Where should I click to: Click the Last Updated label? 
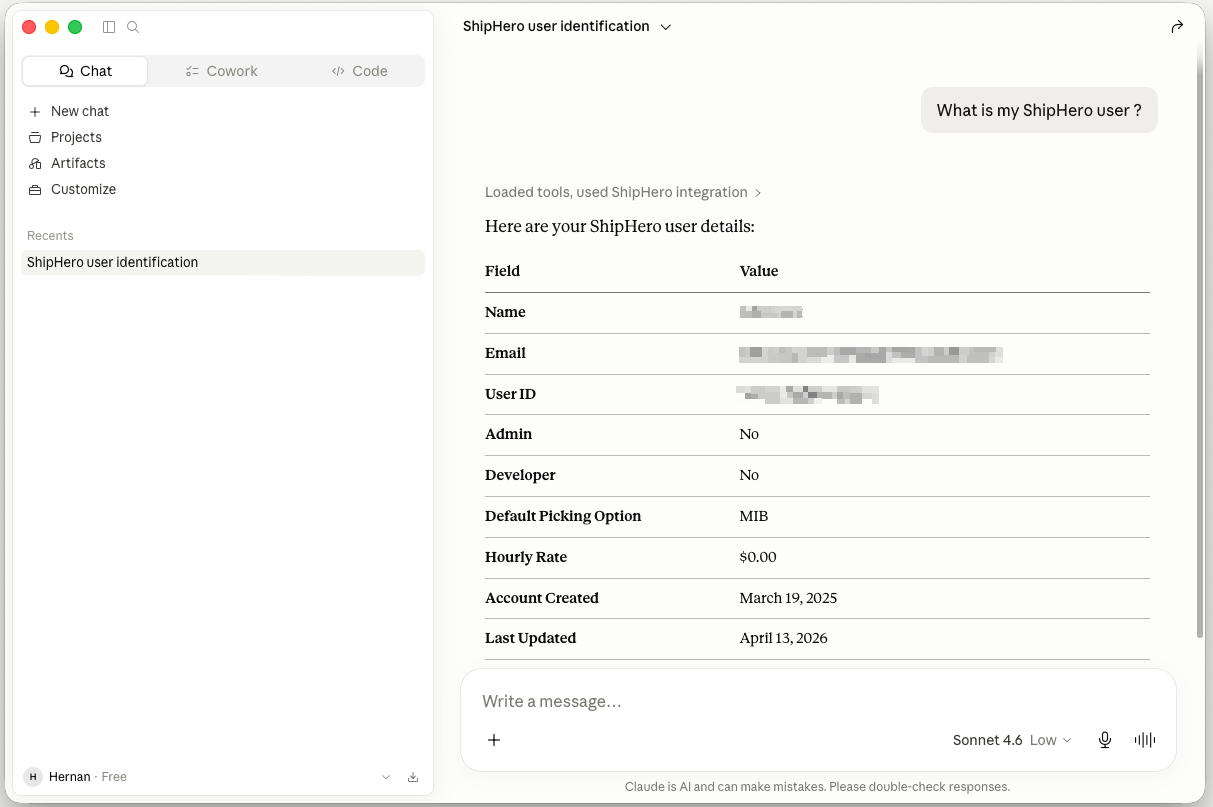pyautogui.click(x=530, y=638)
